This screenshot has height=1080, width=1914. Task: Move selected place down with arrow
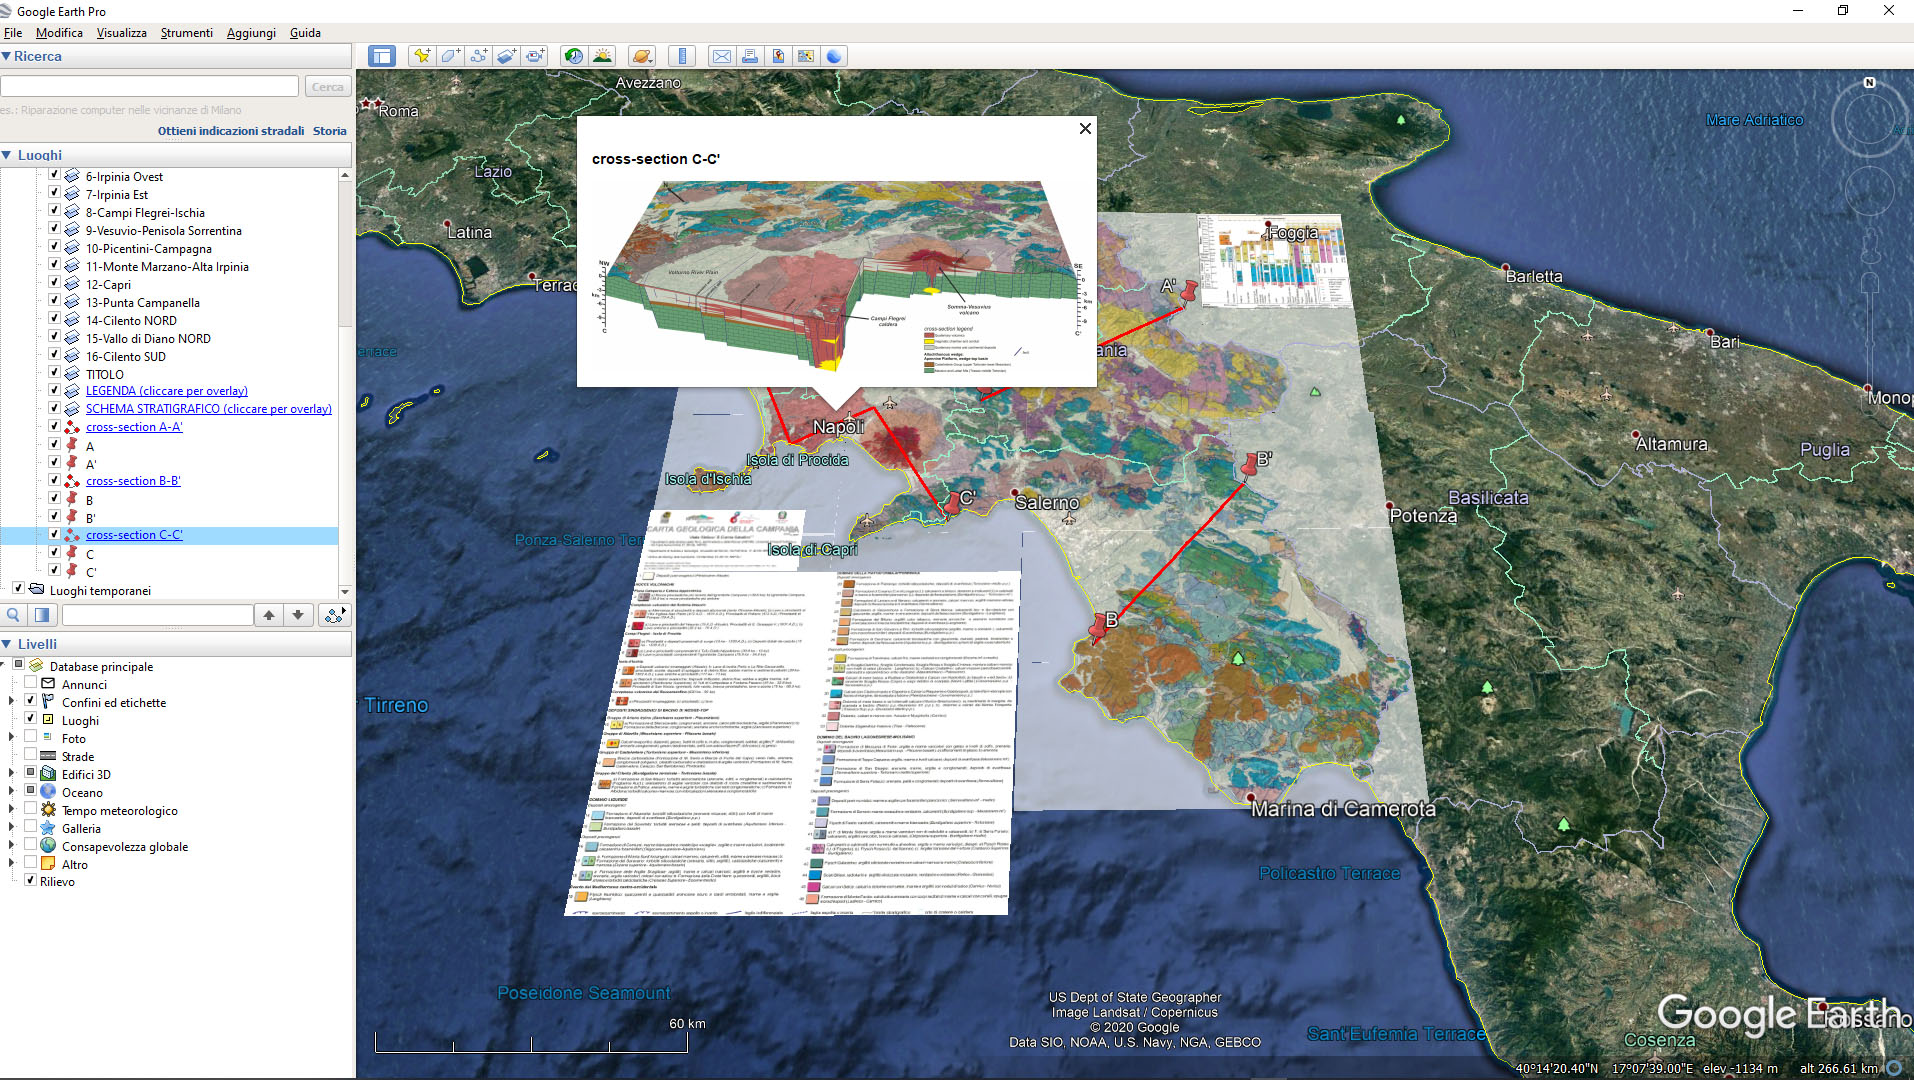pos(298,615)
